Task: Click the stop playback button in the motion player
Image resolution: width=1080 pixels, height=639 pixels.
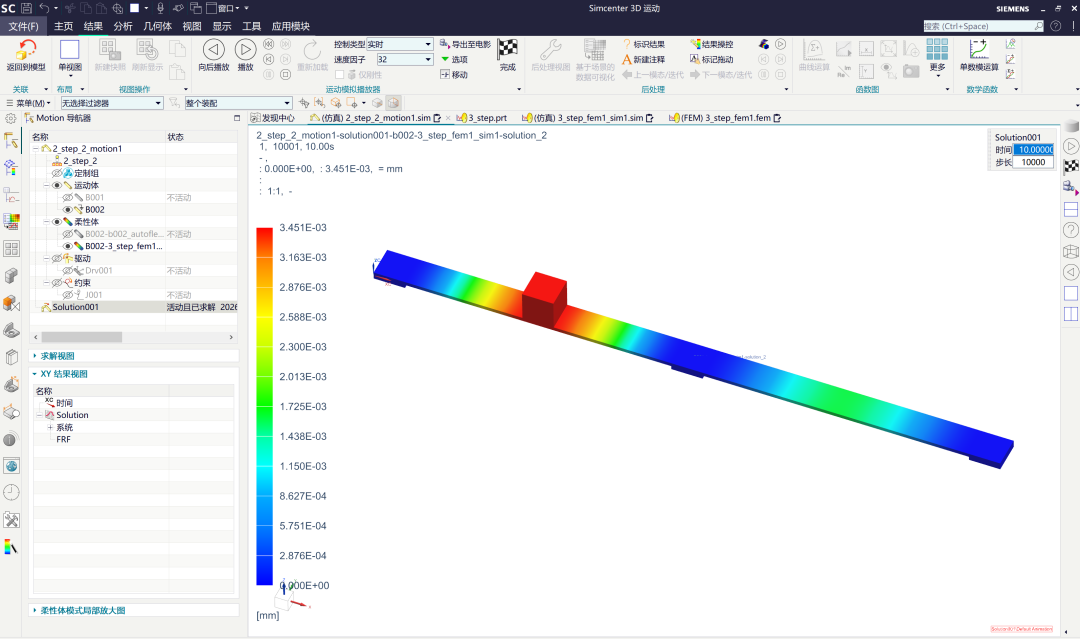Action: 286,74
